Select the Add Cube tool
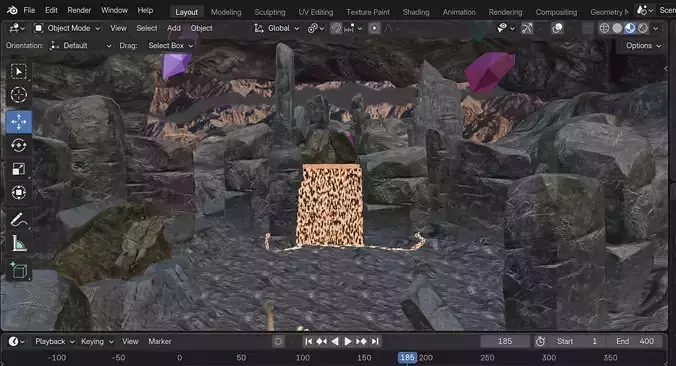This screenshot has width=676, height=366. (x=19, y=270)
